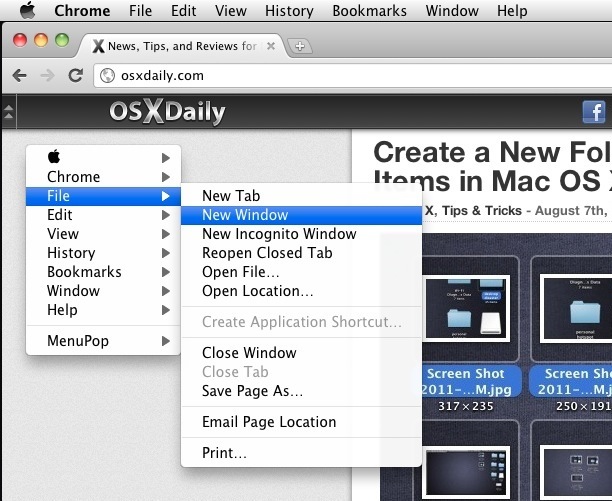Open the Edit menu in the menu bar
This screenshot has width=612, height=501.
[183, 11]
